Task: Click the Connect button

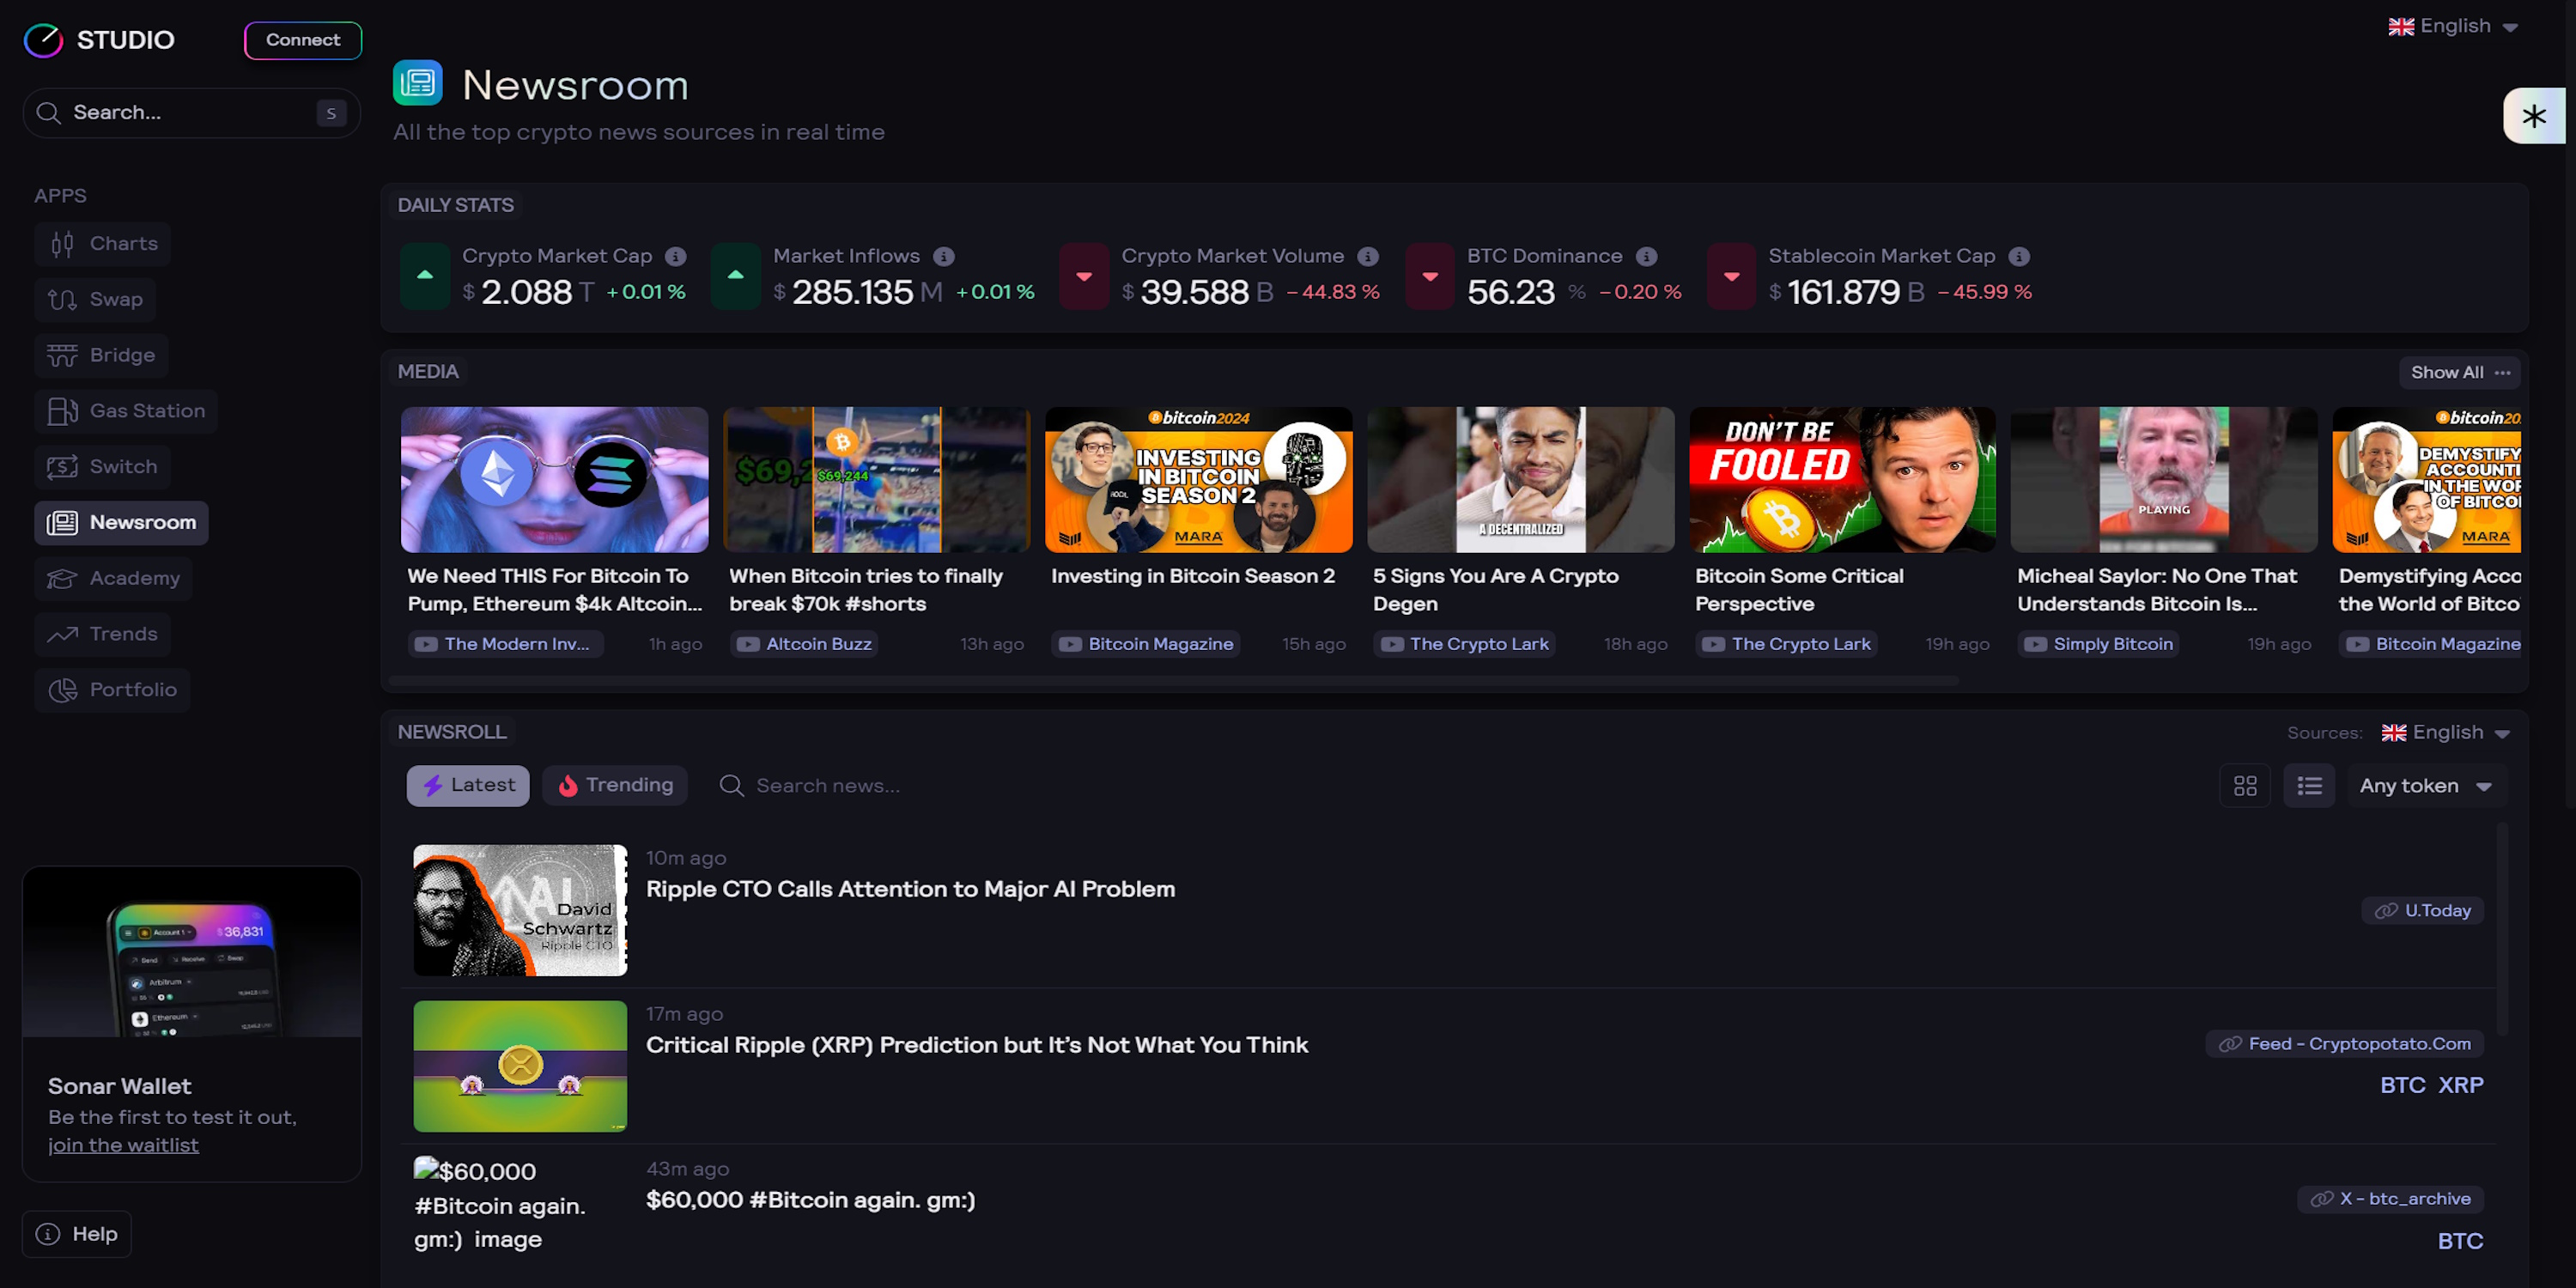Action: [303, 41]
